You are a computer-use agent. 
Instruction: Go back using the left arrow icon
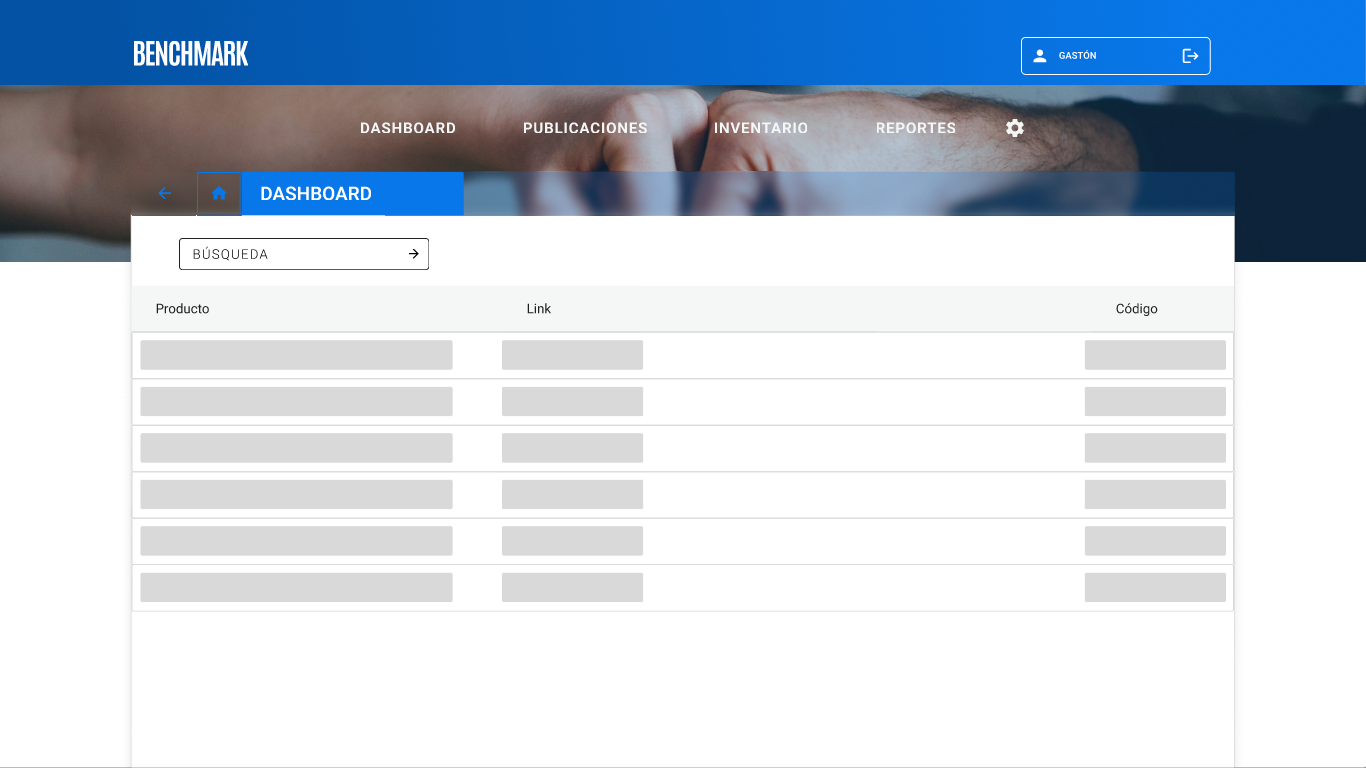coord(165,194)
